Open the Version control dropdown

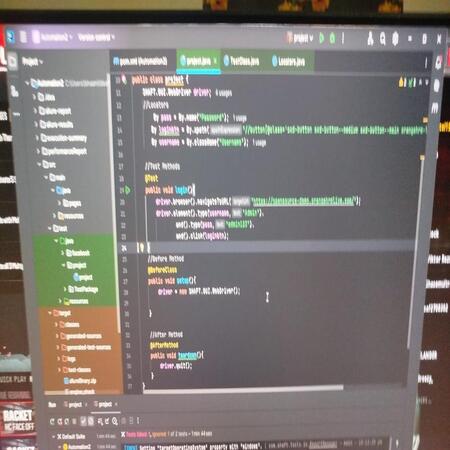pyautogui.click(x=96, y=37)
